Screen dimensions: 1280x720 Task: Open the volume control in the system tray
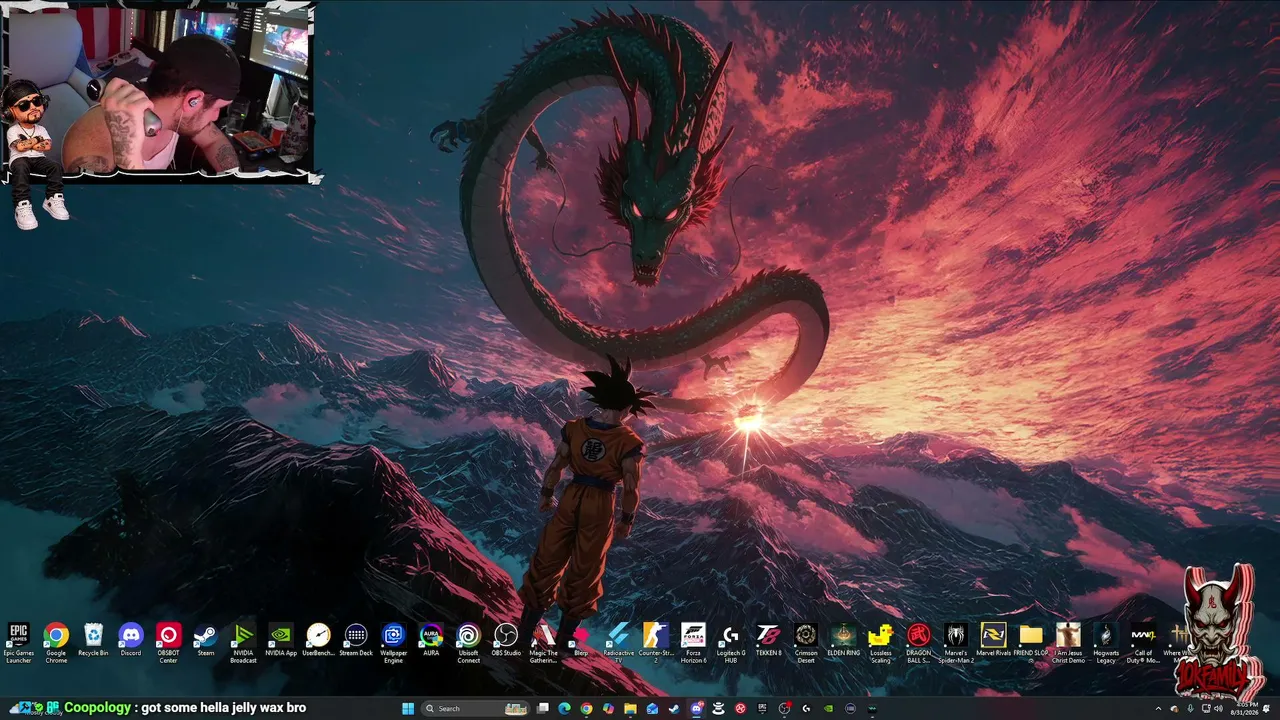(1219, 709)
